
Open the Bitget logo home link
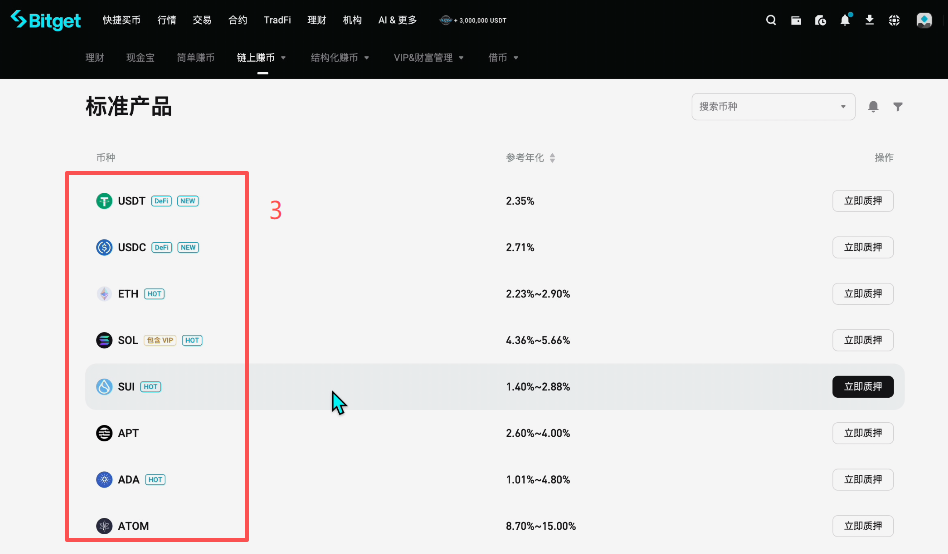pos(46,20)
